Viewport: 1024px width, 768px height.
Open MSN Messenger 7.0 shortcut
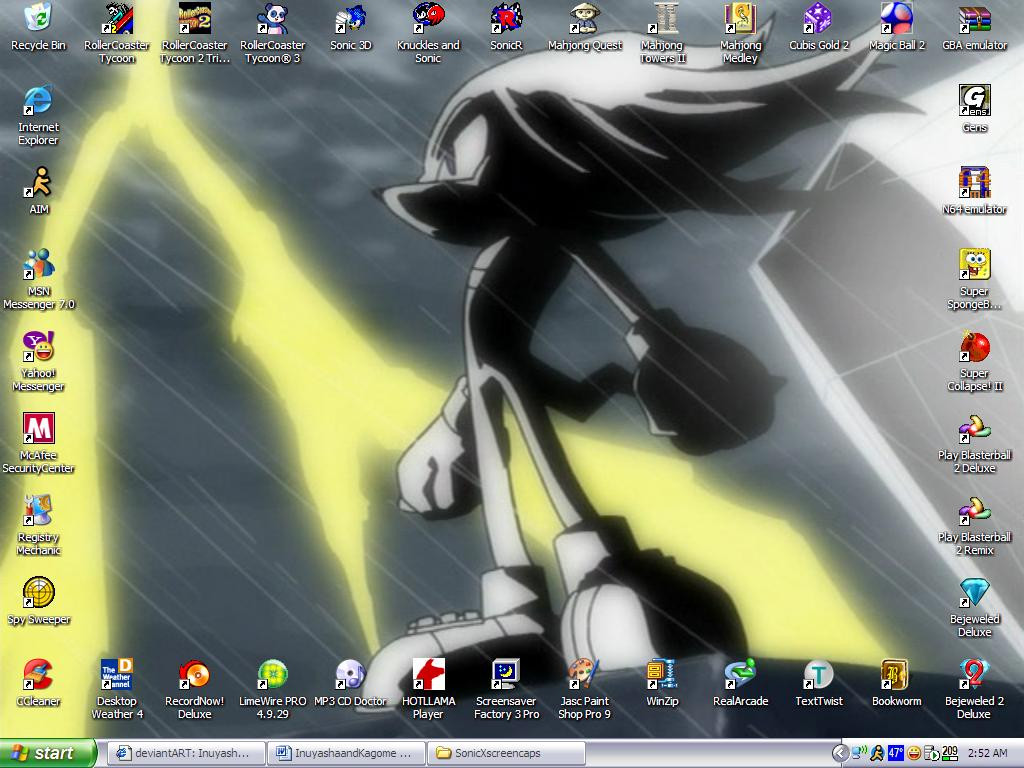pyautogui.click(x=39, y=264)
